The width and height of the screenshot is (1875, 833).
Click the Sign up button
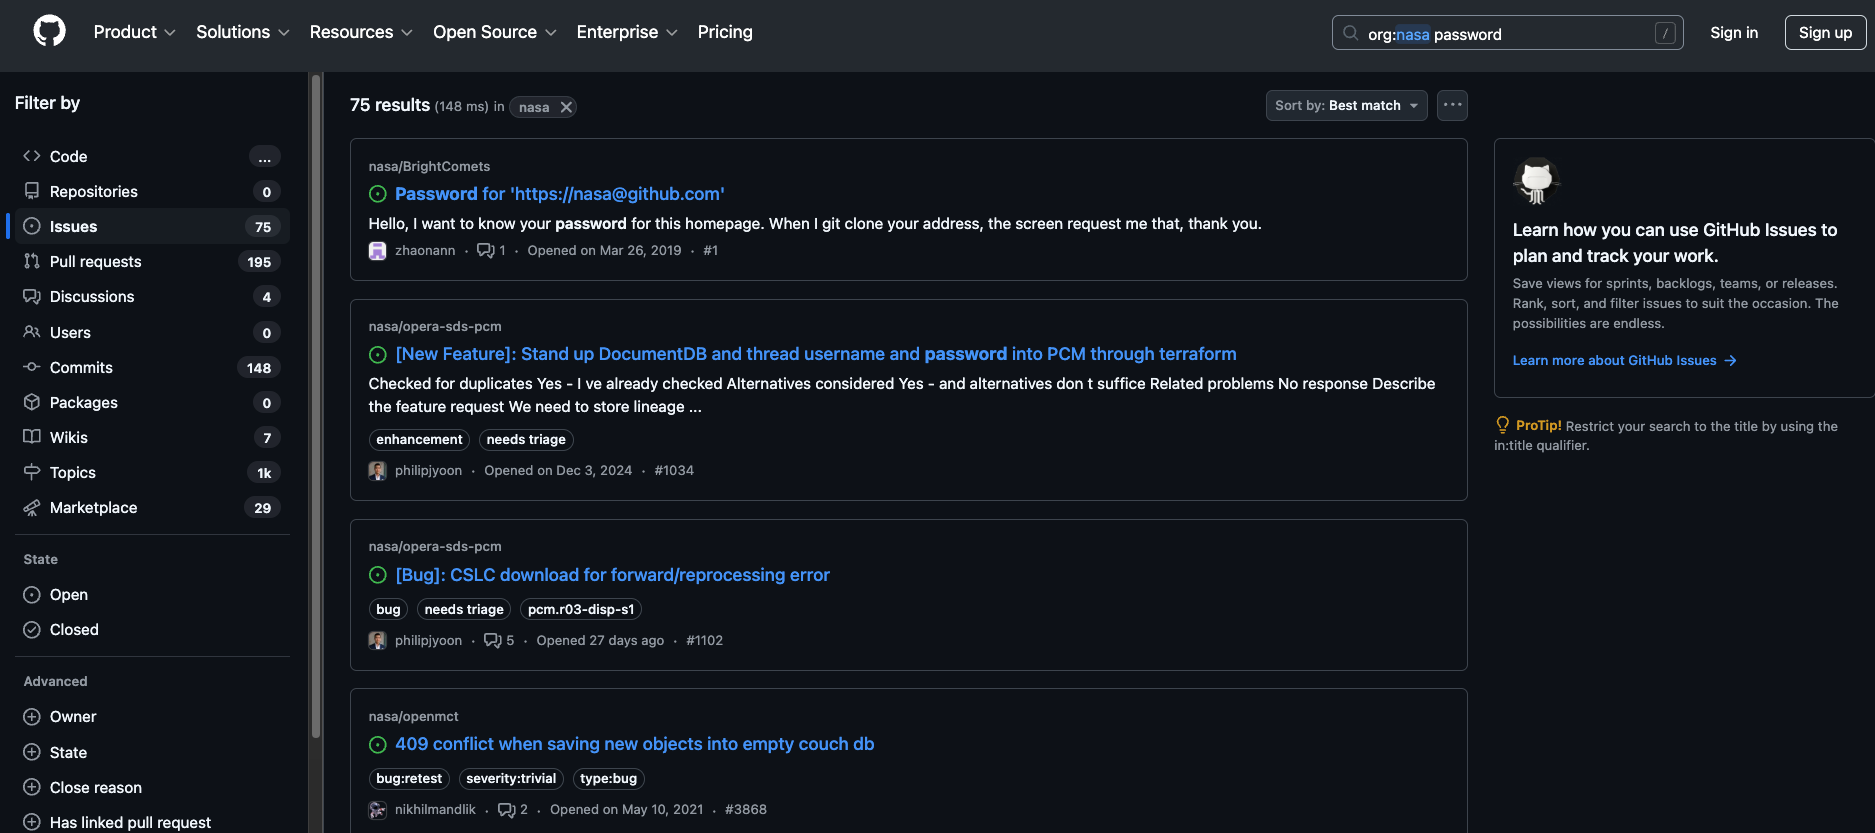click(1824, 32)
